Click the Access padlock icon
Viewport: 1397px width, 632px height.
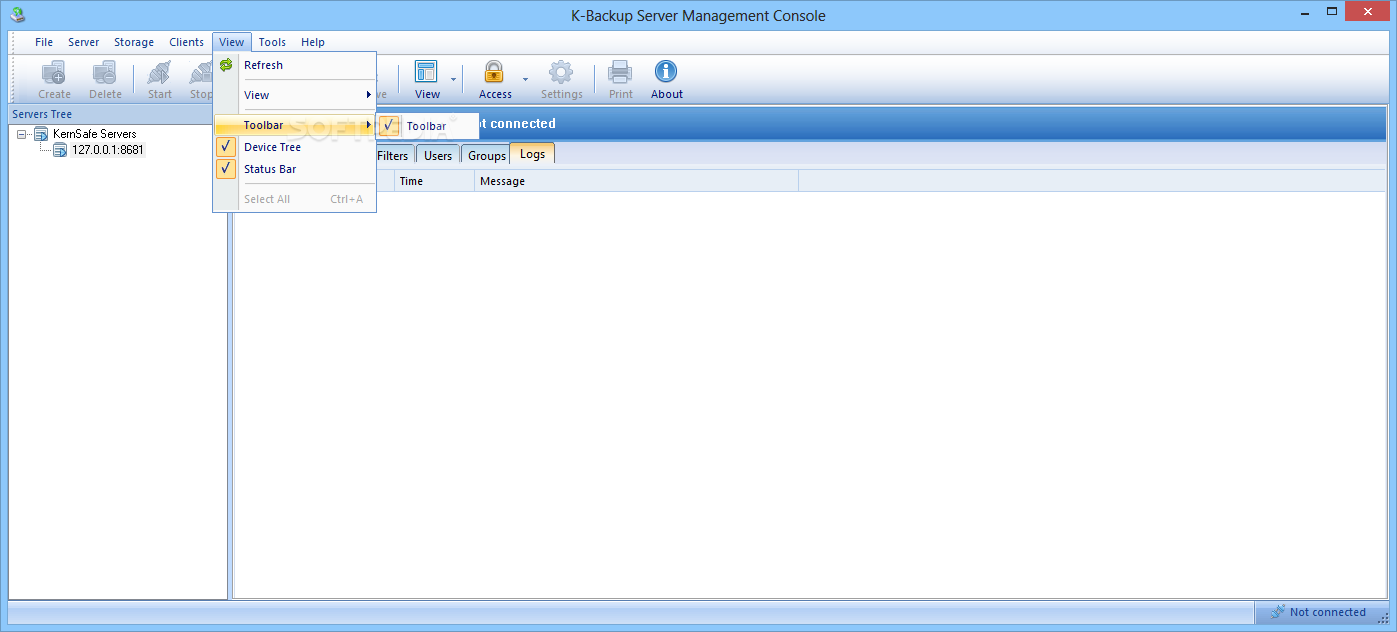[x=494, y=72]
